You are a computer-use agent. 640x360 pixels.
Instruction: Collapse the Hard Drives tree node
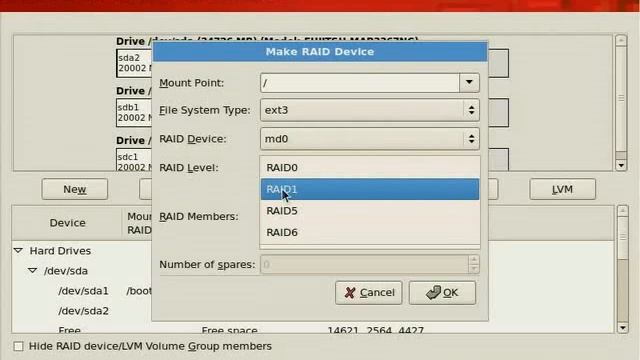(18, 251)
